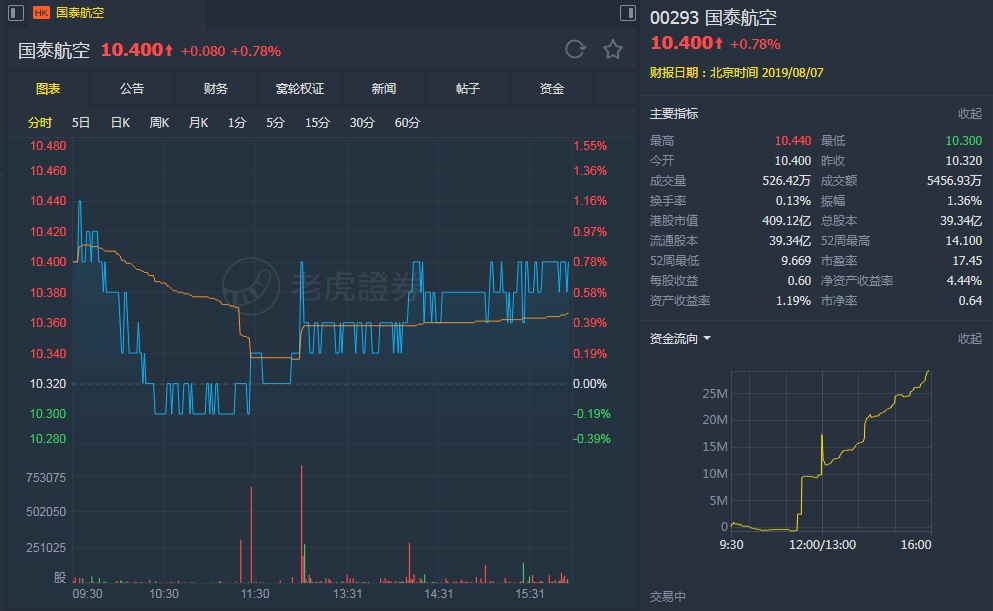This screenshot has height=611, width=993.
Task: Select 分时 chart period
Action: coord(40,123)
